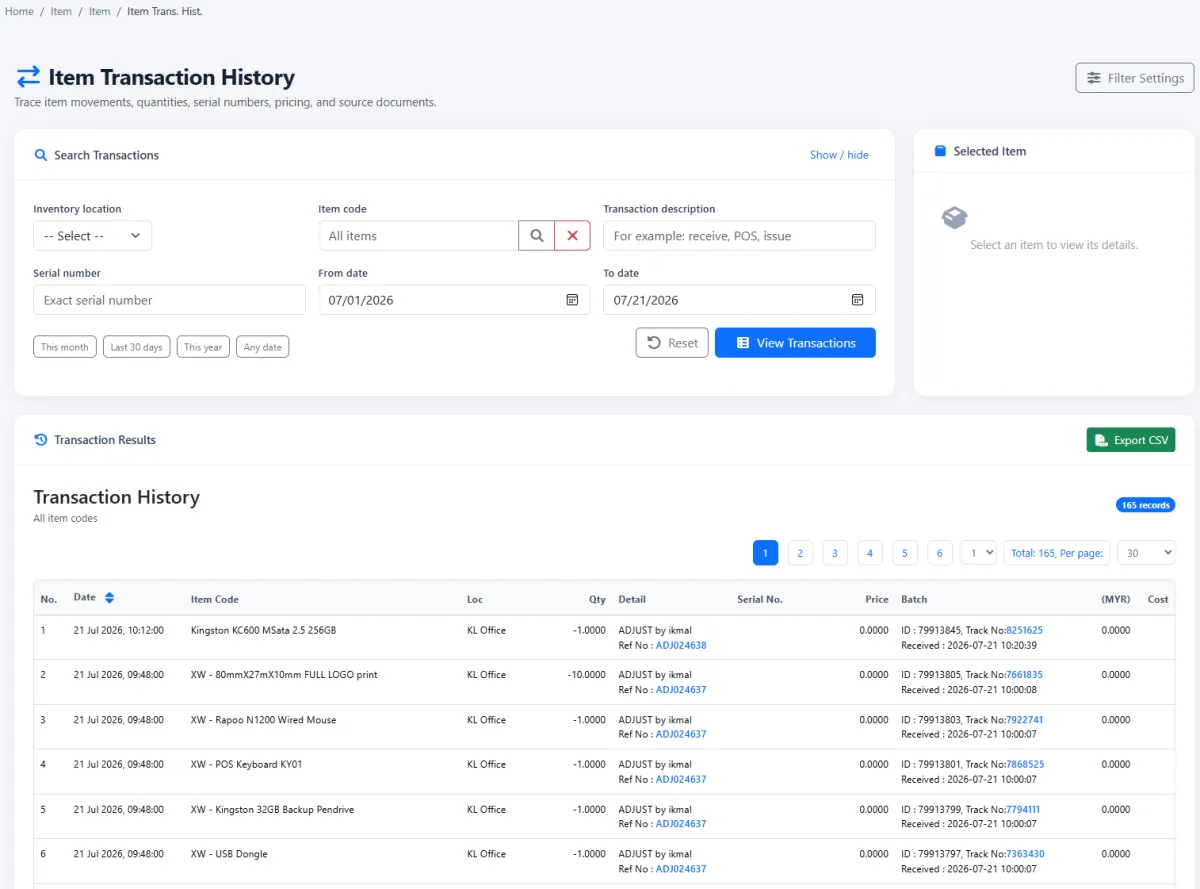The height and width of the screenshot is (889, 1200).
Task: Open the From date calendar picker icon
Action: pyautogui.click(x=572, y=300)
